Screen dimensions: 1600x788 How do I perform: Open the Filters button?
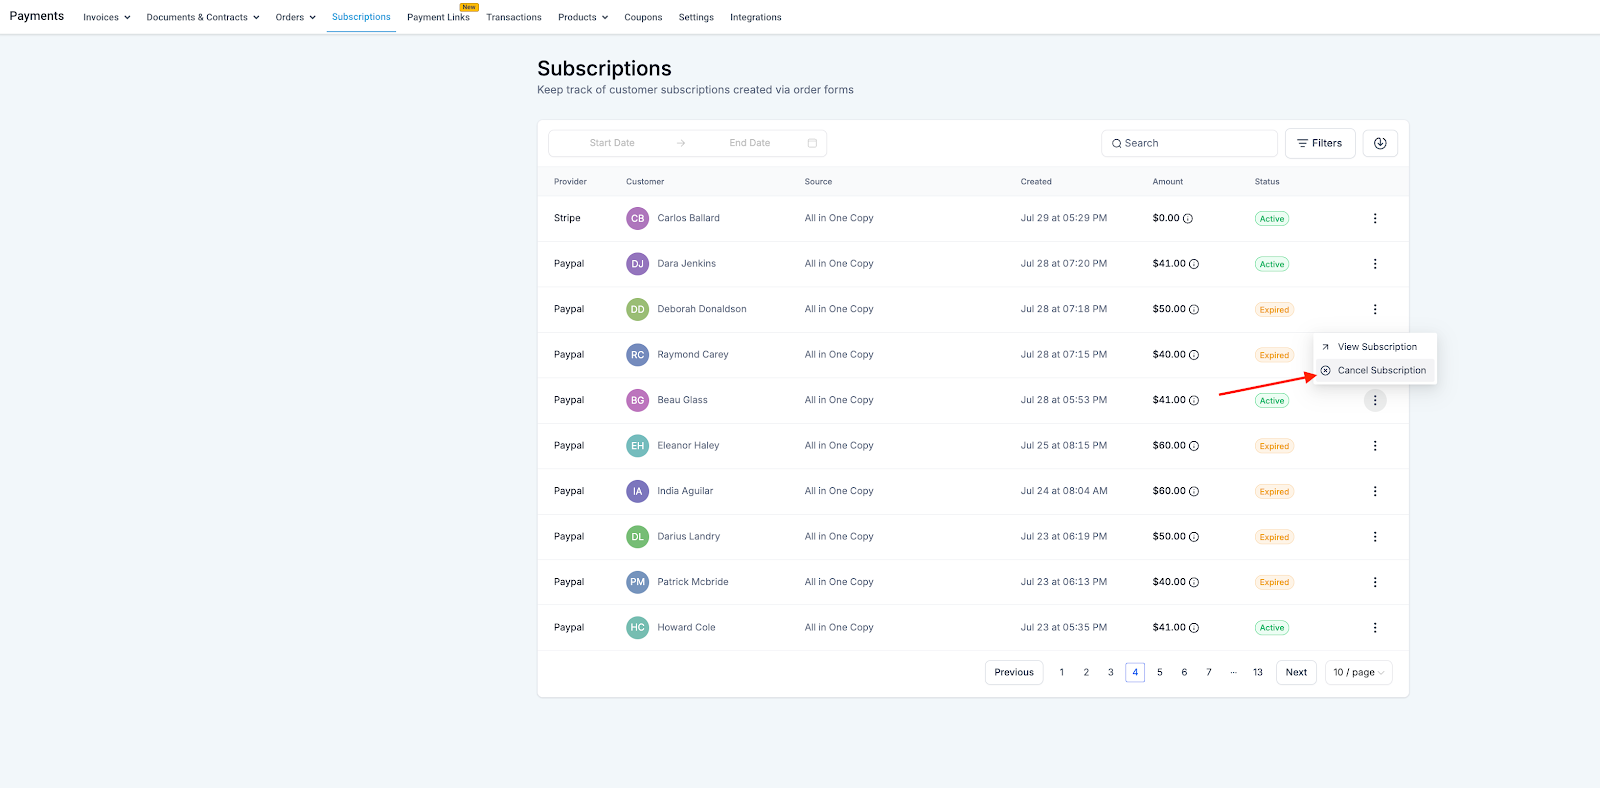click(1320, 143)
